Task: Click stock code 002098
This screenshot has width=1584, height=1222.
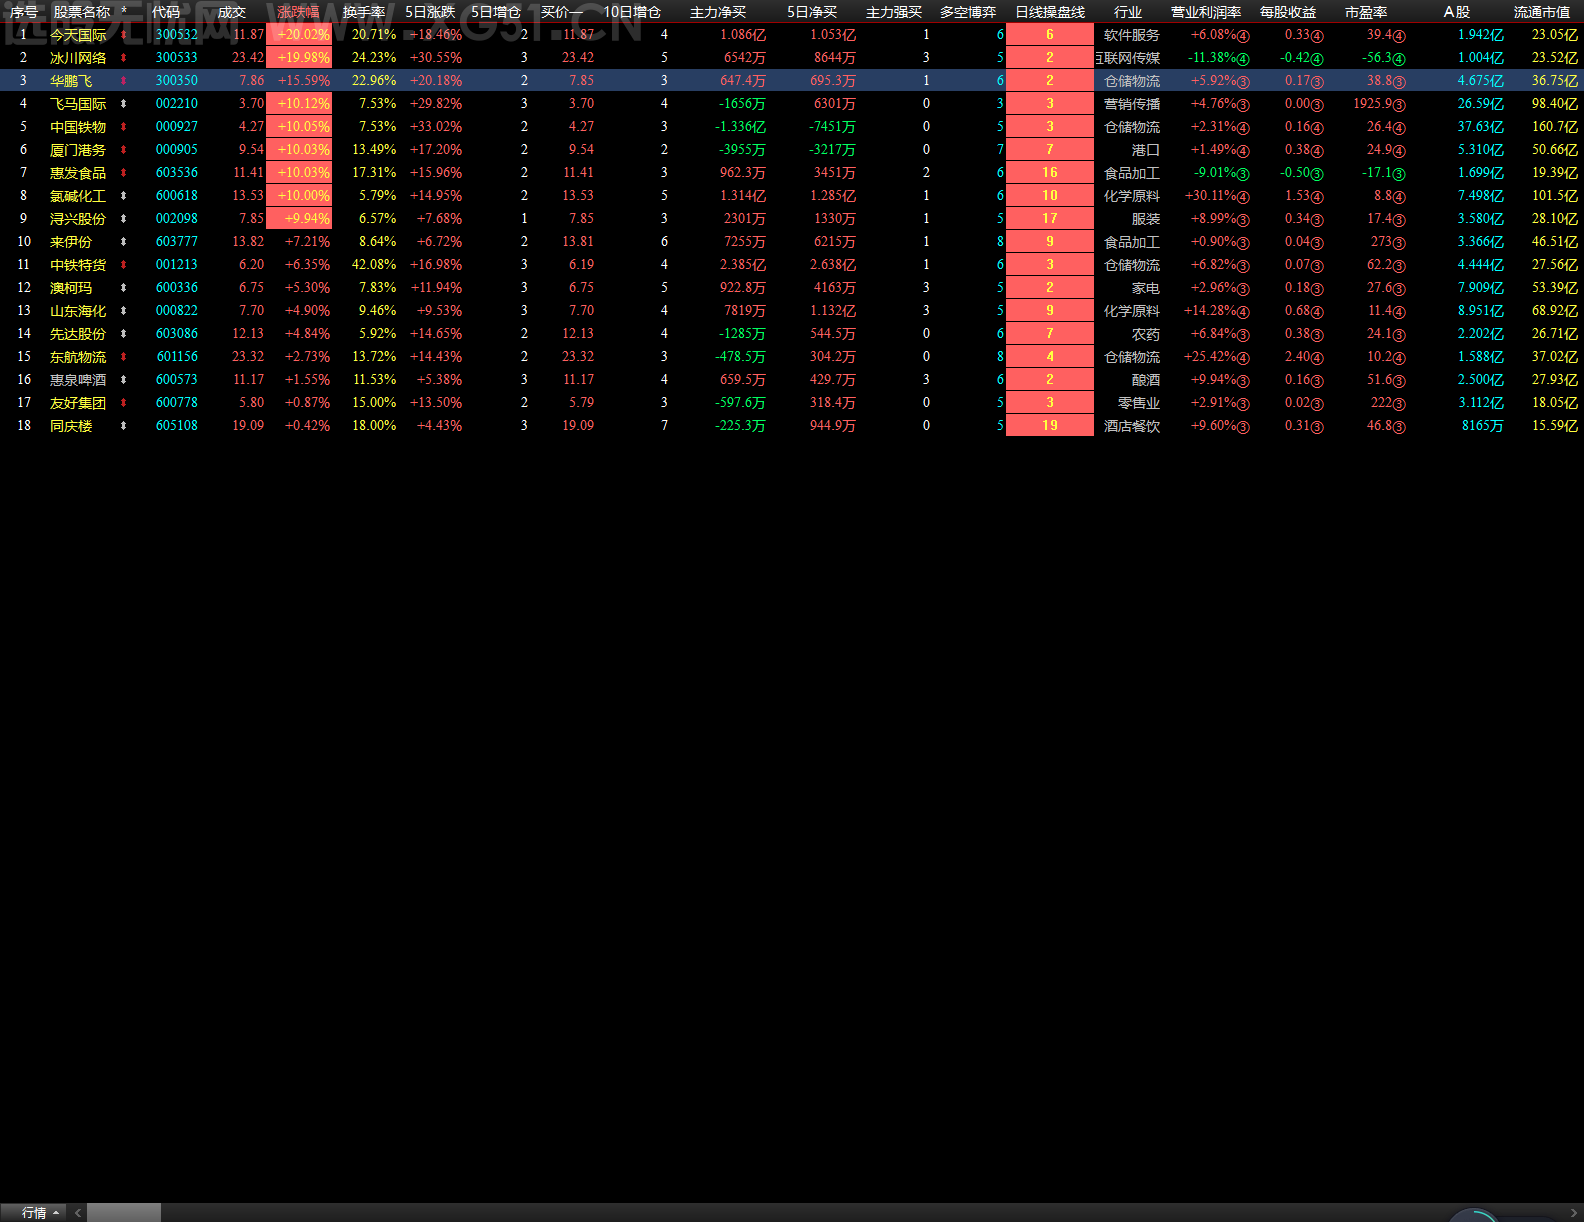Action: [x=177, y=219]
